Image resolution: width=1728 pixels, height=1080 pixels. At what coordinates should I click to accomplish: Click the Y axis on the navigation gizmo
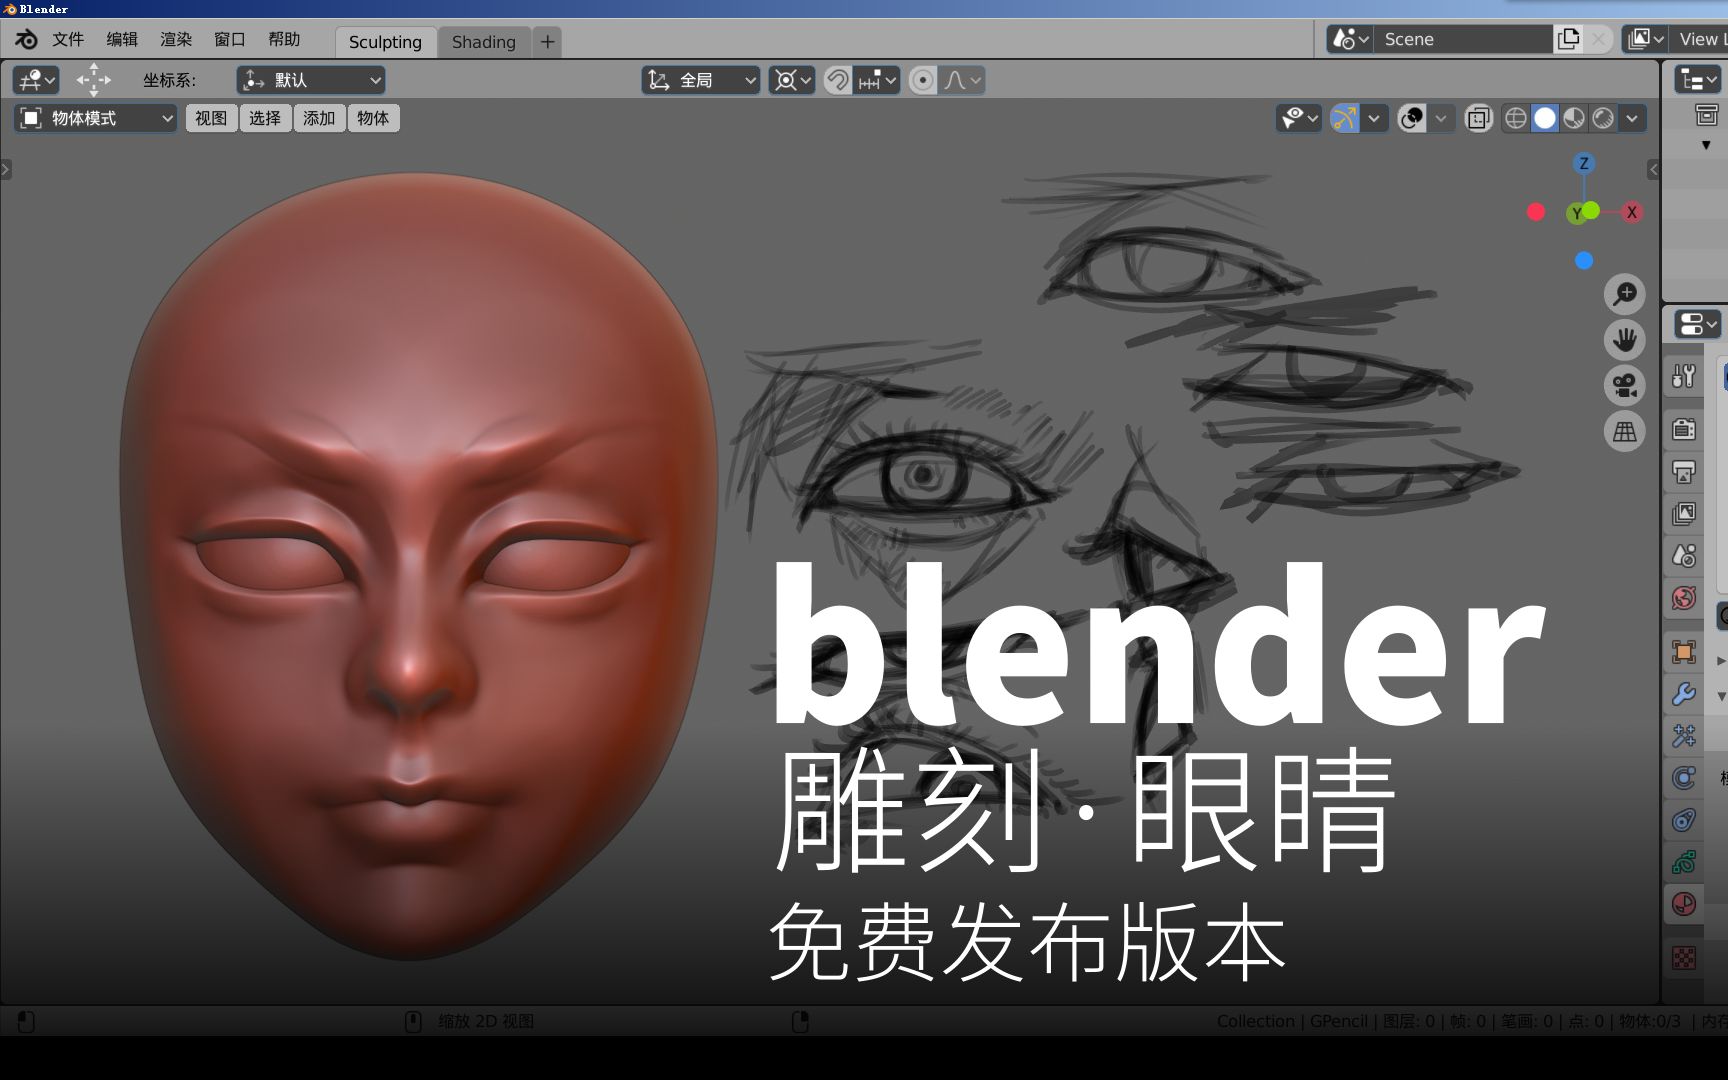[x=1577, y=213]
